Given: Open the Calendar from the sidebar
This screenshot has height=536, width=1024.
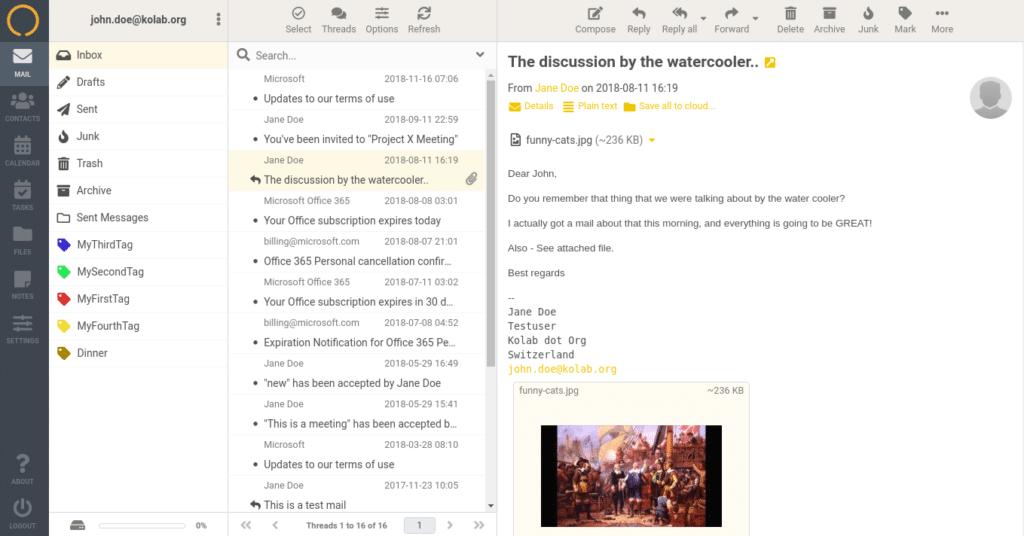Looking at the screenshot, I should (23, 150).
